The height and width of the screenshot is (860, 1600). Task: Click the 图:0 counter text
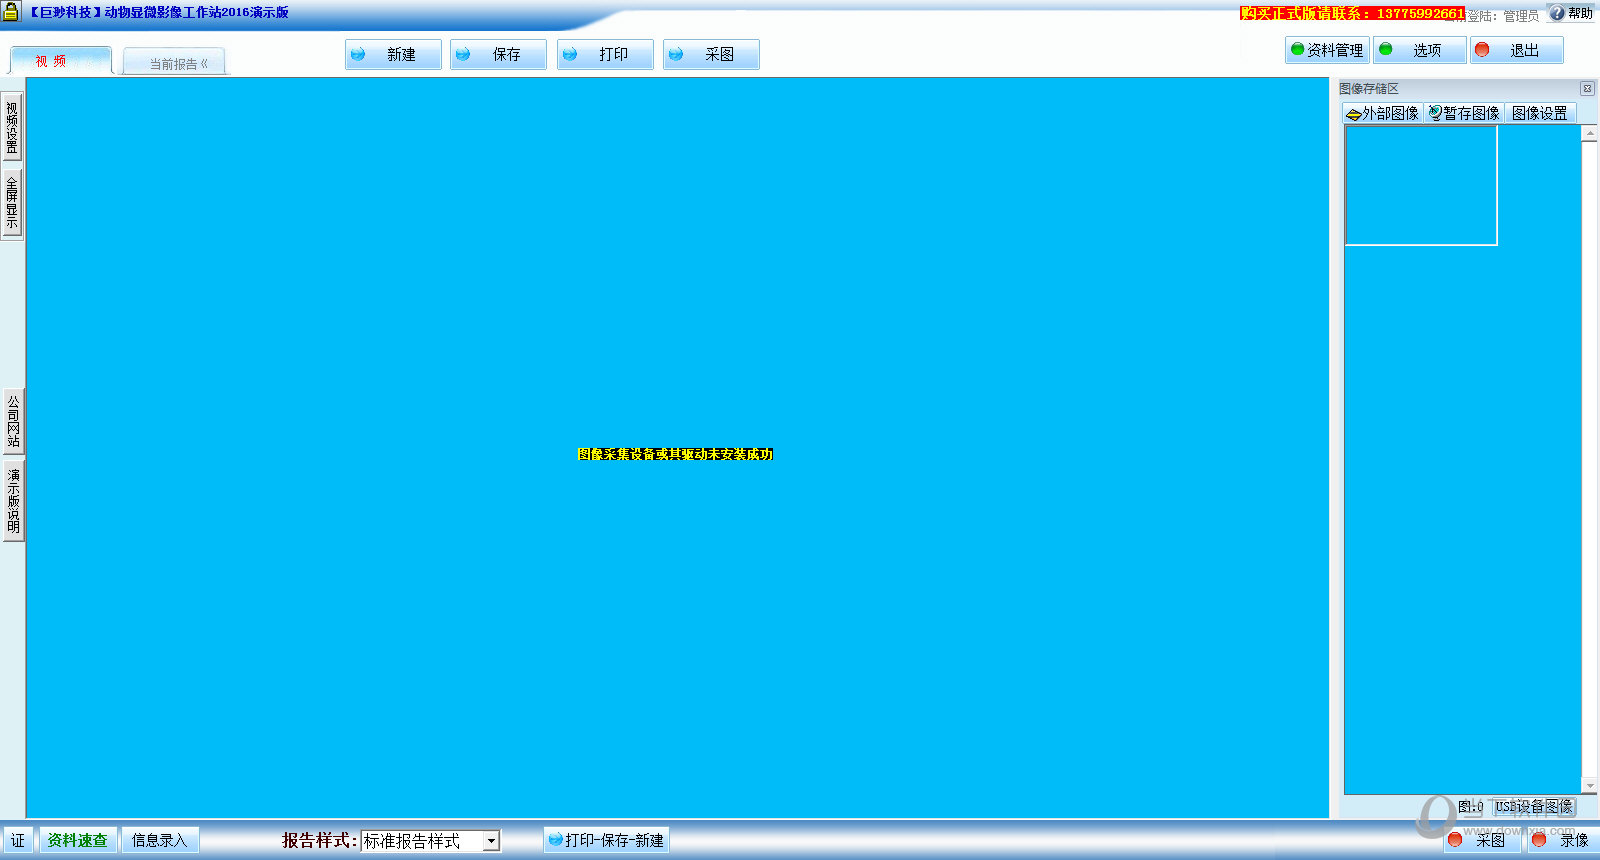1470,806
